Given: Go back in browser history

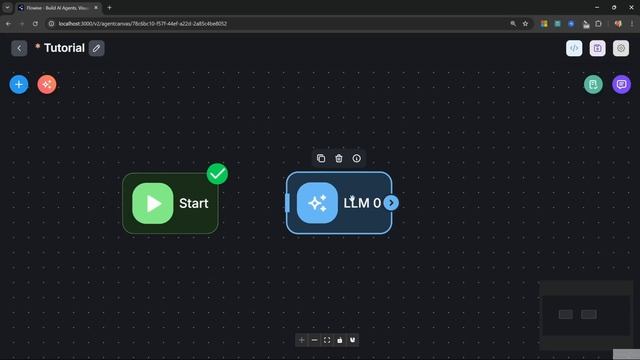Looking at the screenshot, I should [x=8, y=24].
